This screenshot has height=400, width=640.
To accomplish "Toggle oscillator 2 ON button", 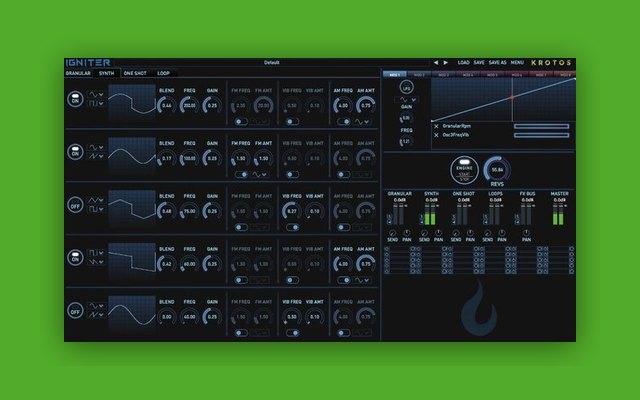I will pos(75,152).
